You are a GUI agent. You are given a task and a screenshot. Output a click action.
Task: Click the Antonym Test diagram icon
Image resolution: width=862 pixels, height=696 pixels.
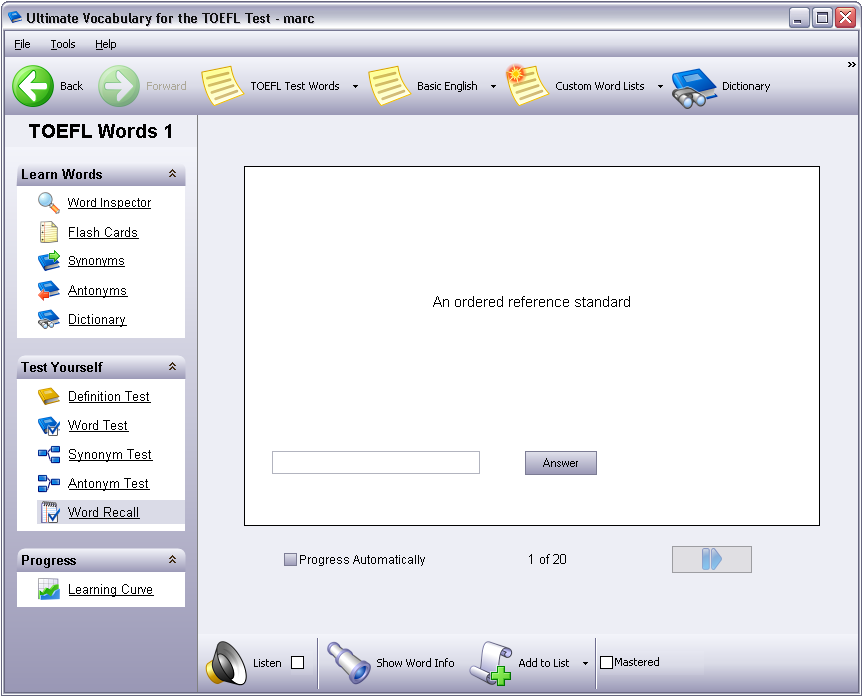pyautogui.click(x=48, y=483)
